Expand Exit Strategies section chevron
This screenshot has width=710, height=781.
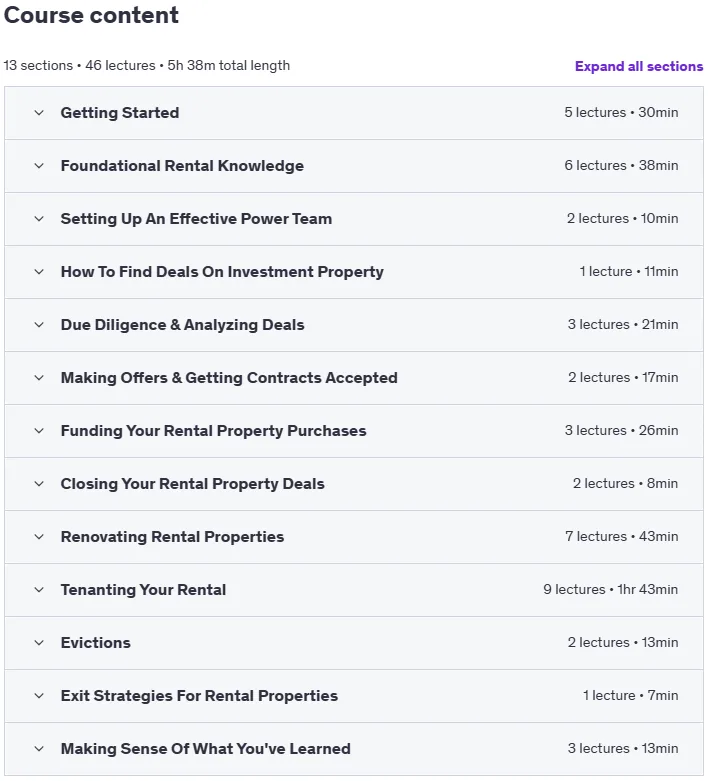(39, 696)
